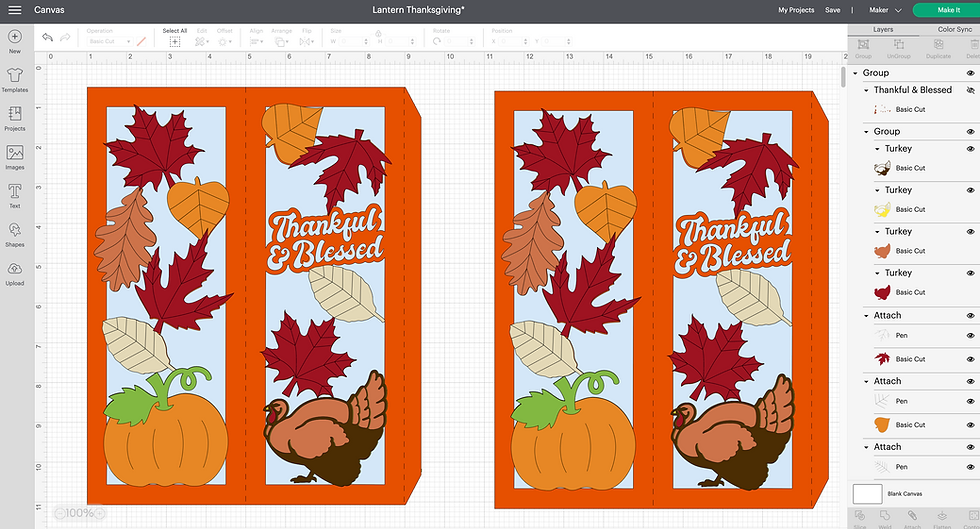Hide the yellow Turkey layer
The image size is (980, 529).
tap(971, 190)
